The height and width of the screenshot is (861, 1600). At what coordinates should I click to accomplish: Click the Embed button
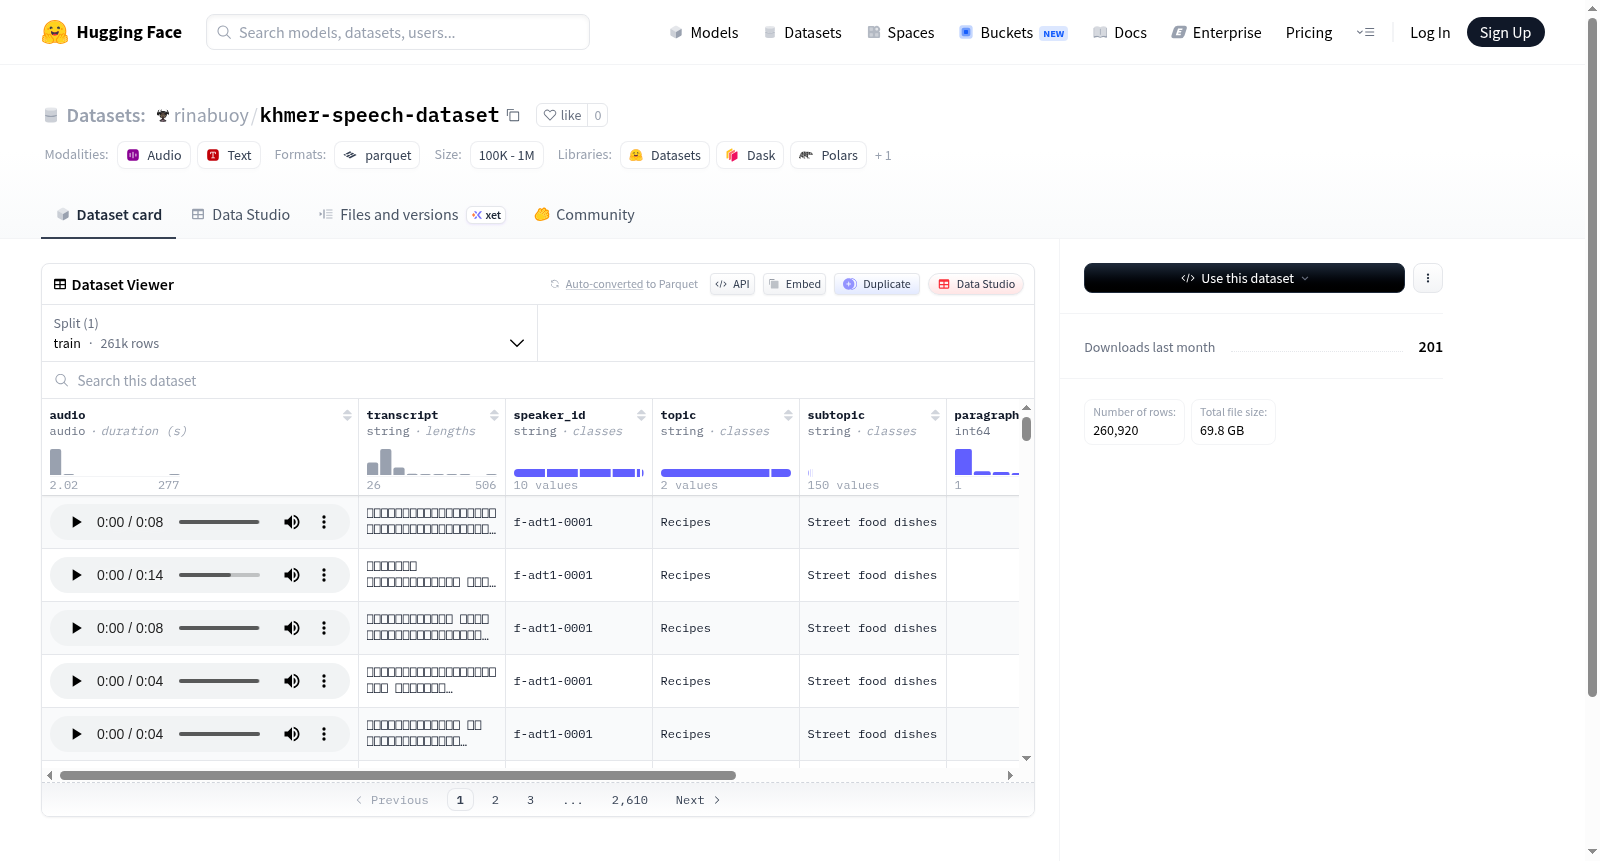(795, 284)
